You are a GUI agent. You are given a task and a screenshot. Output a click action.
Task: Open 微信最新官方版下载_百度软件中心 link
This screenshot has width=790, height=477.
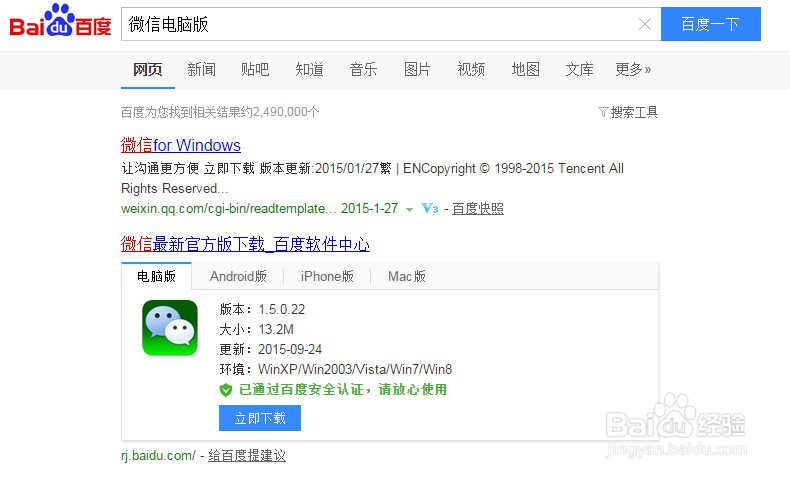[x=245, y=244]
